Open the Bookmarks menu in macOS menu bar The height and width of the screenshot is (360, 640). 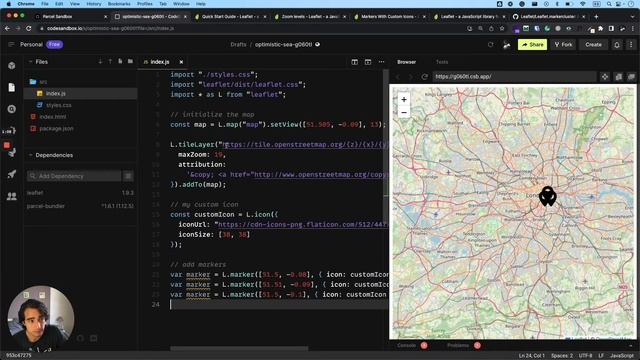click(119, 4)
